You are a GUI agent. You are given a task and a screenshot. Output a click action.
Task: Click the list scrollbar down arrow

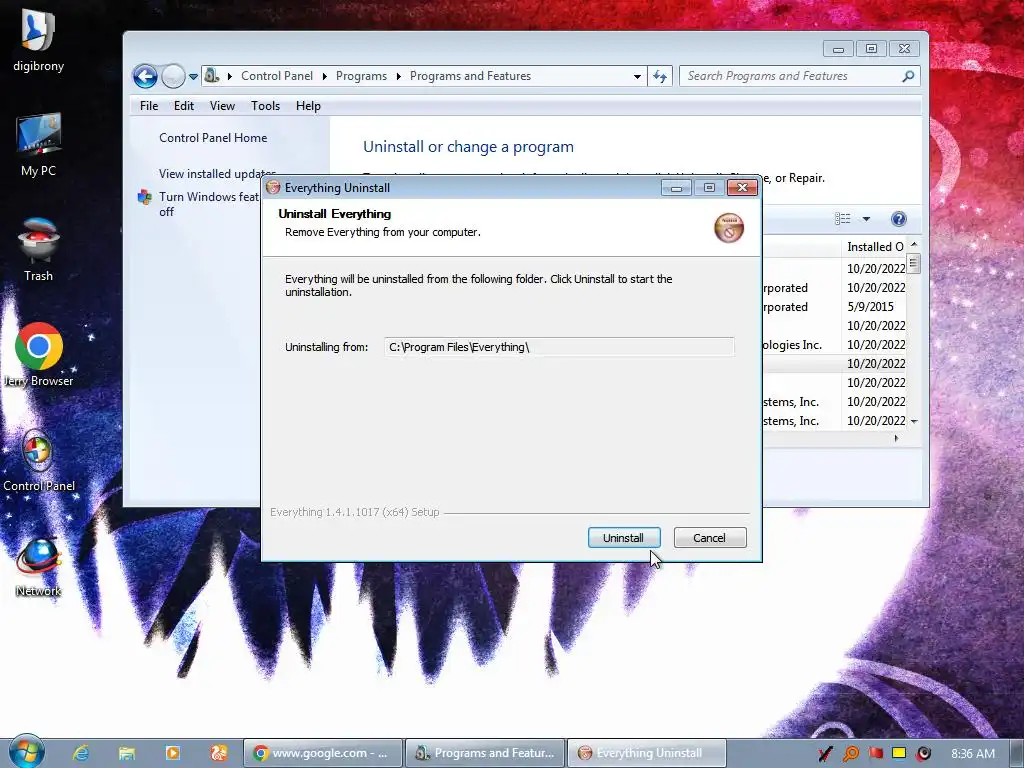914,422
